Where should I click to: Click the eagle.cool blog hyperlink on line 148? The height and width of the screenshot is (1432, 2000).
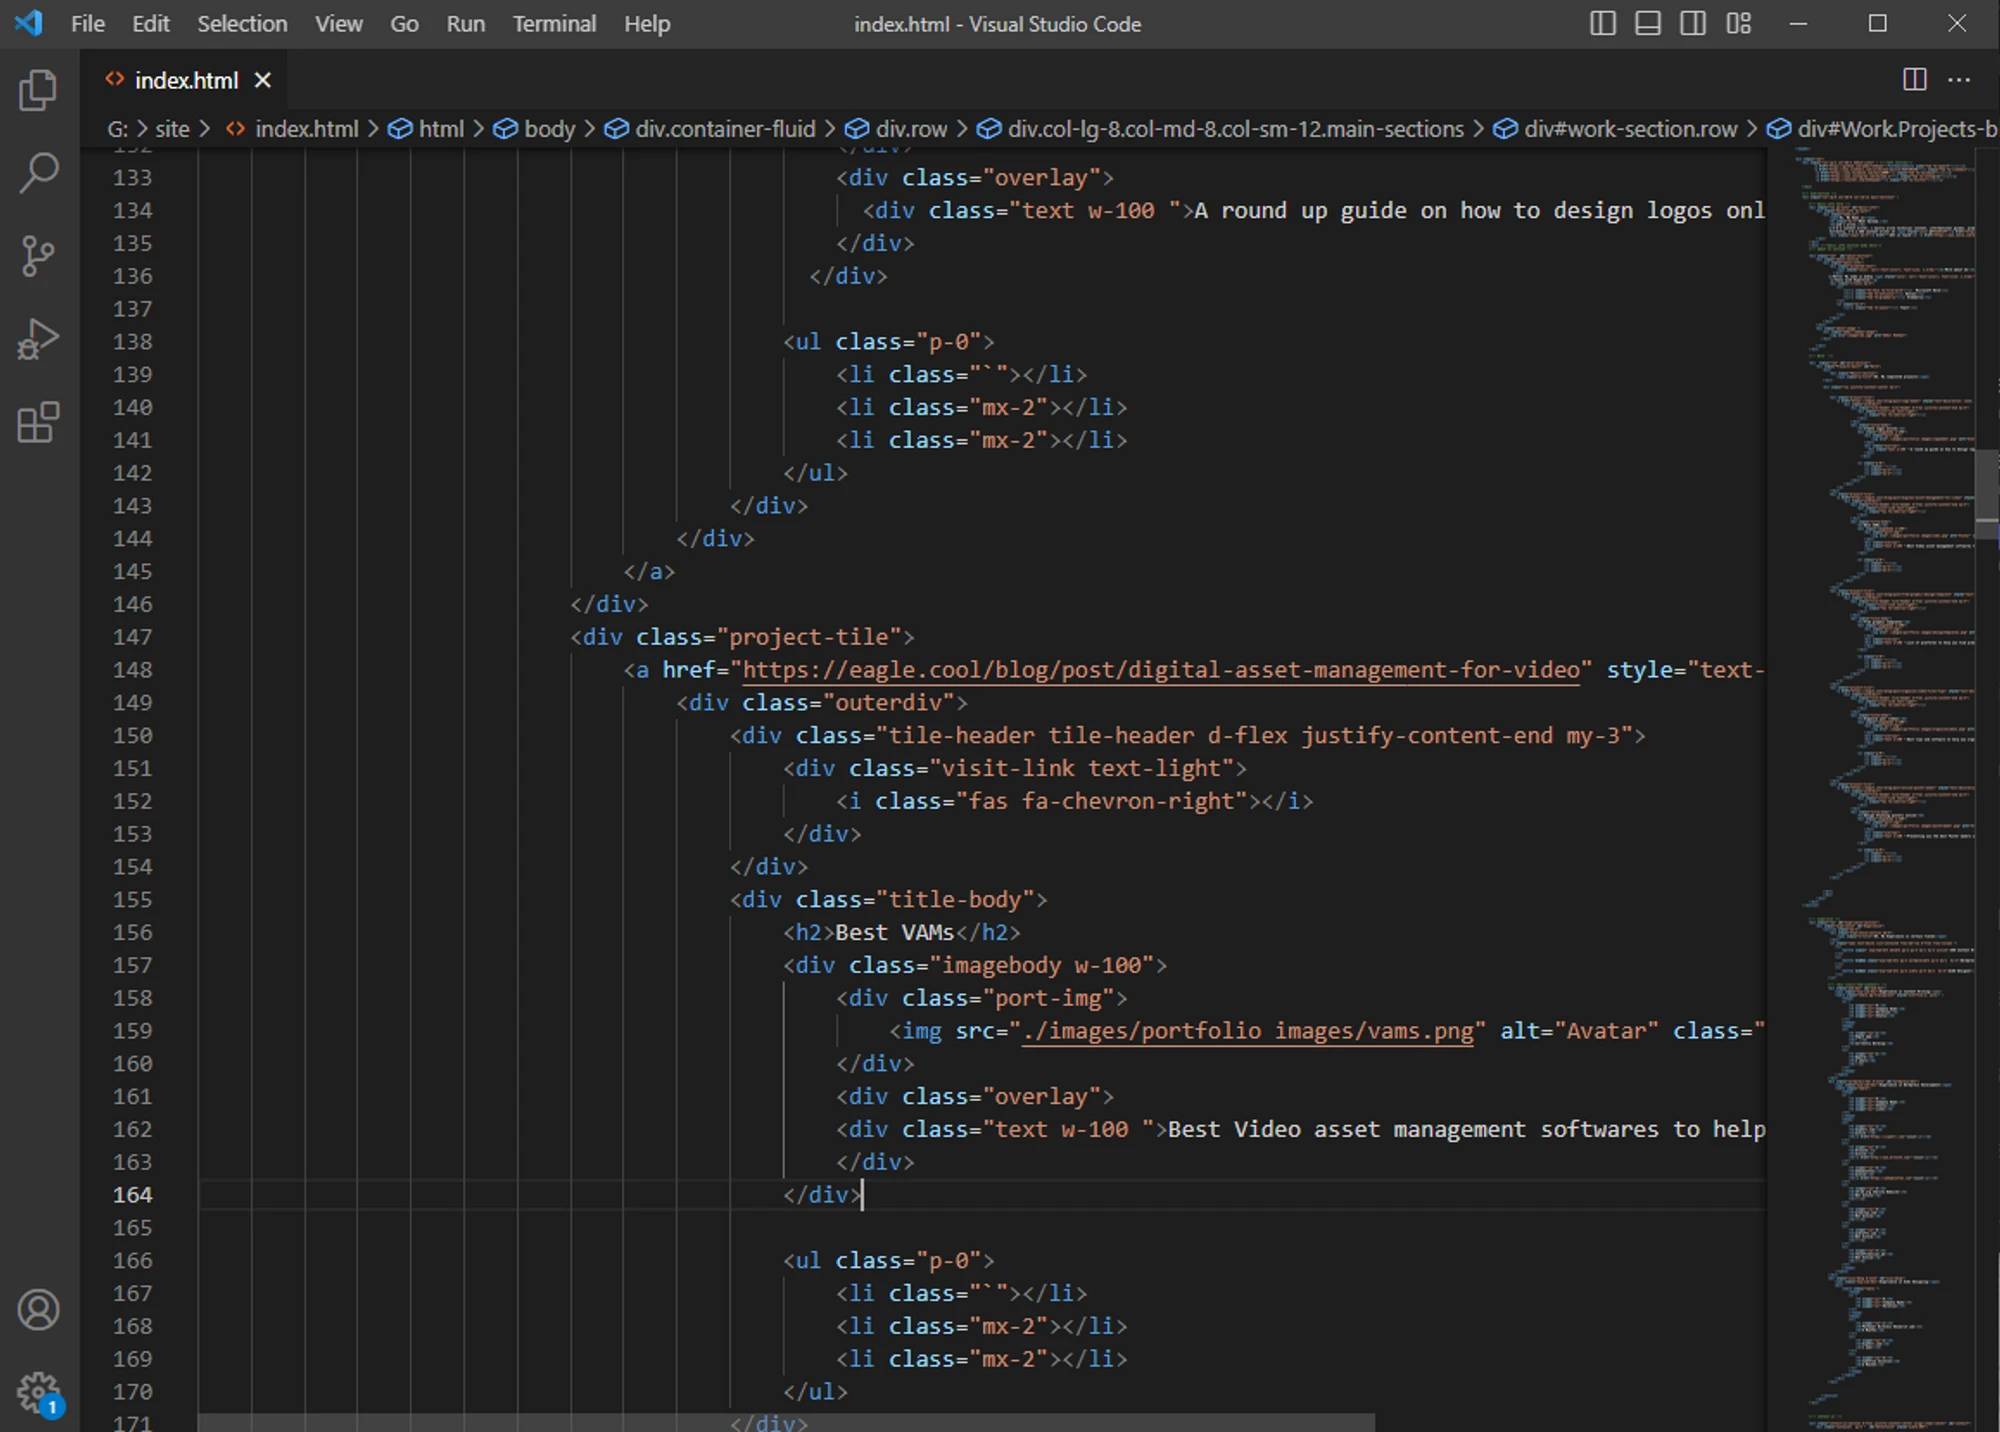tap(1160, 669)
